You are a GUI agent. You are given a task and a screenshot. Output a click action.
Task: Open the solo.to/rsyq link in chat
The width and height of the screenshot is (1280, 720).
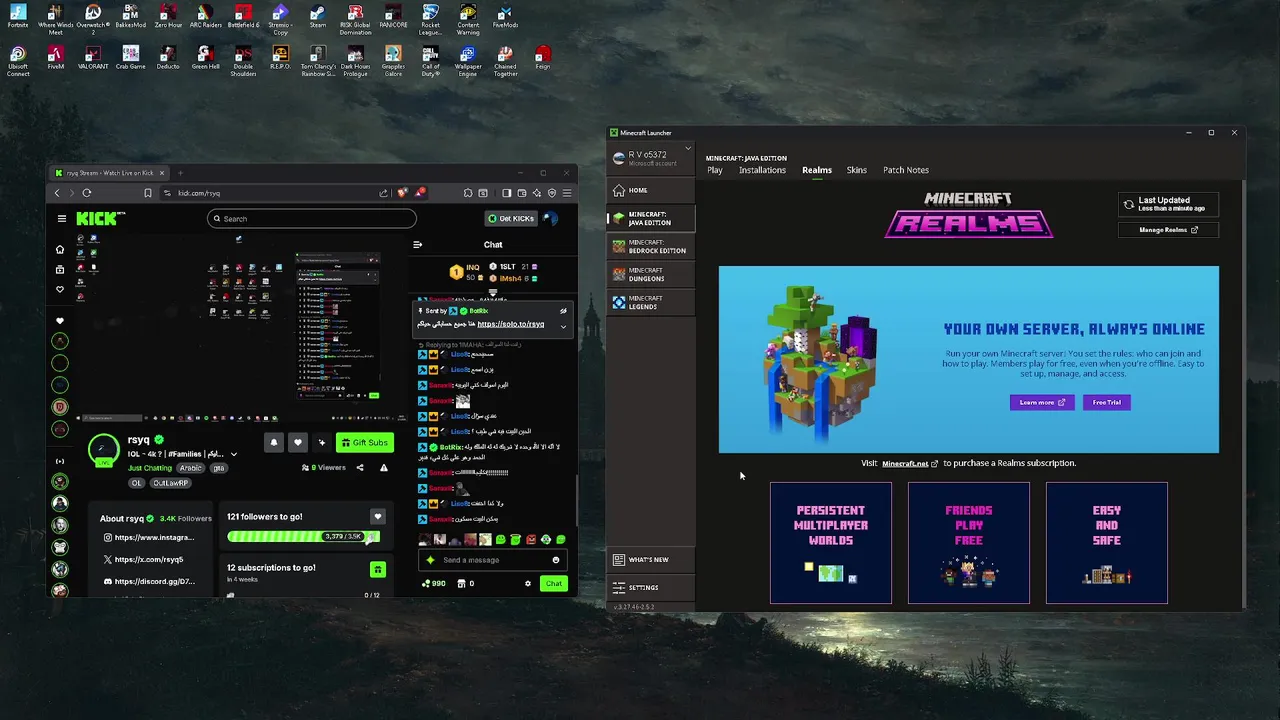511,324
